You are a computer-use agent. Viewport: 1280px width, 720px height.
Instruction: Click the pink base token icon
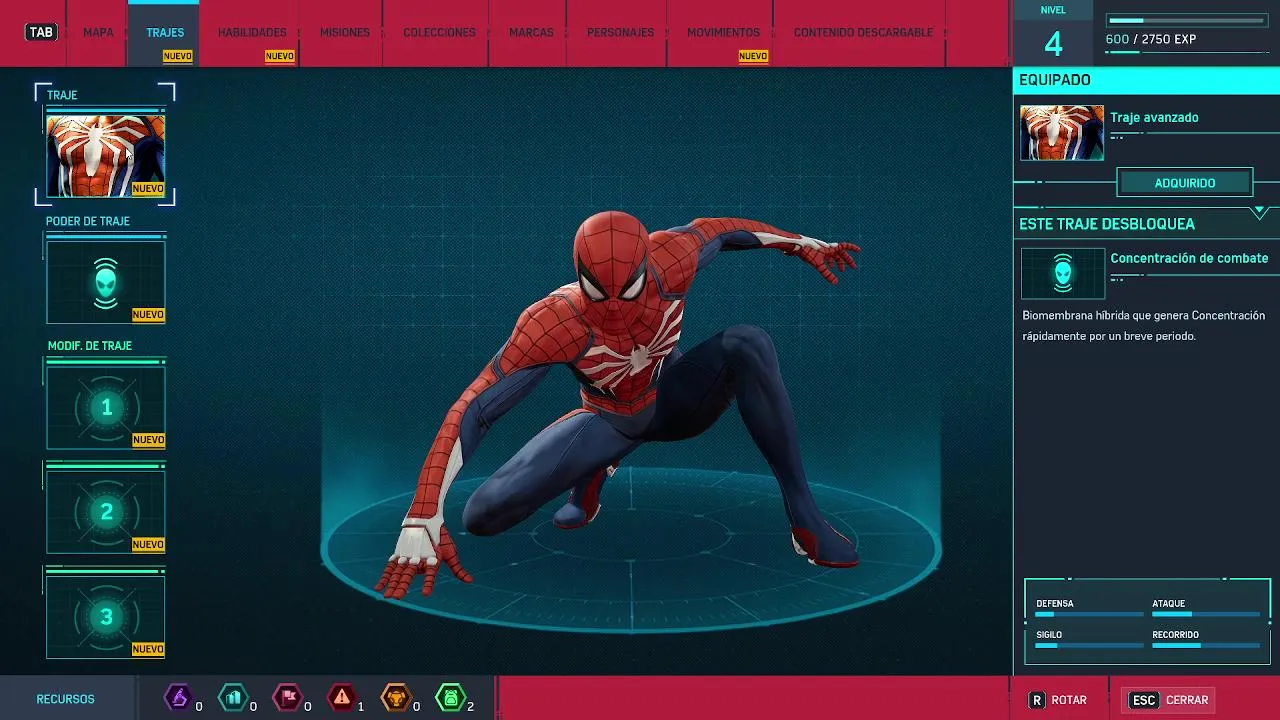tap(287, 697)
